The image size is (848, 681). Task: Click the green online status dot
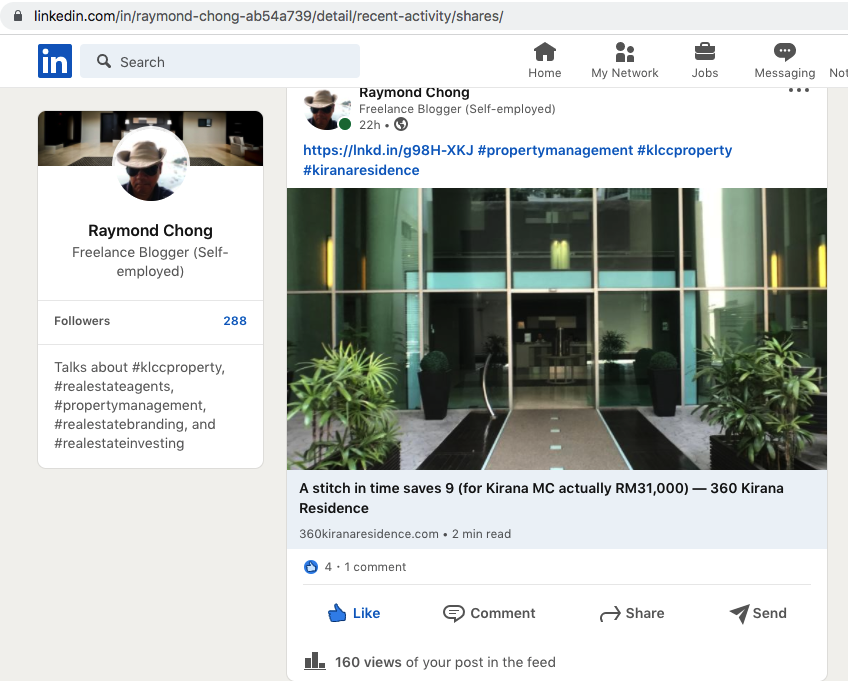344,124
